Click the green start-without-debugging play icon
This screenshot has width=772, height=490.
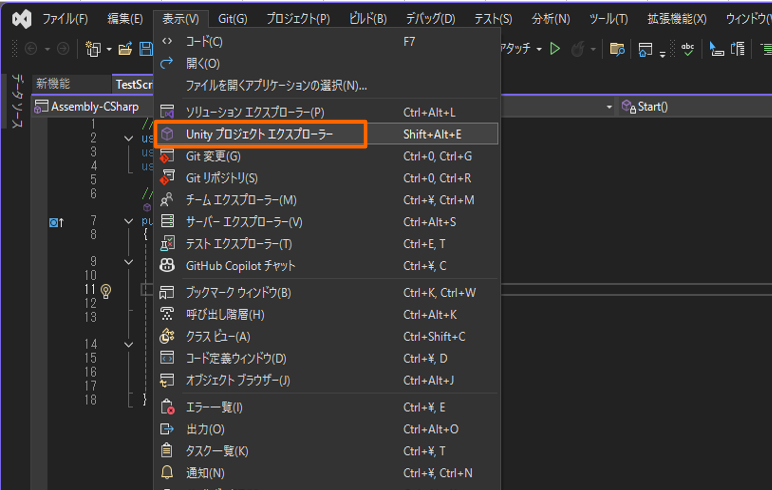click(555, 49)
